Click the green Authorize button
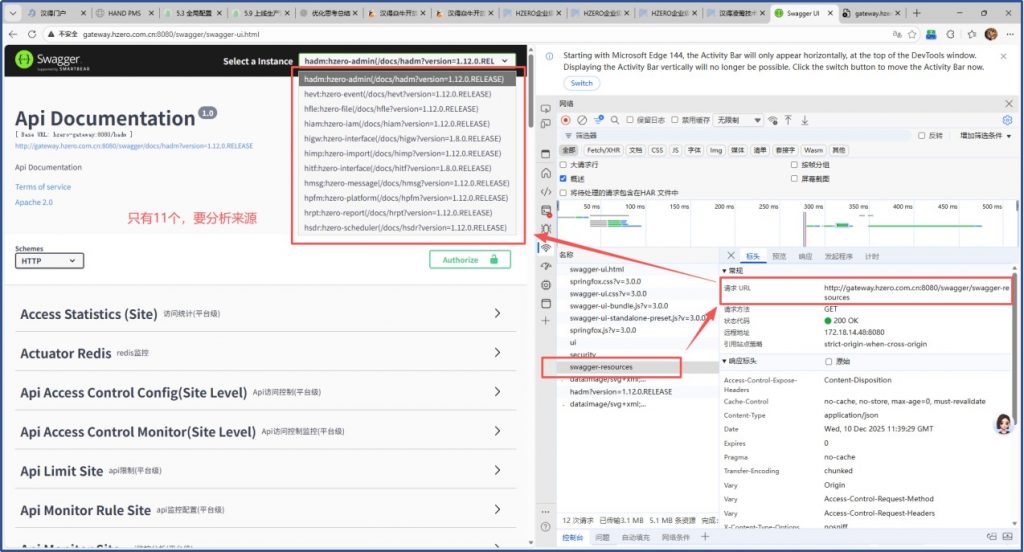This screenshot has height=552, width=1024. click(x=469, y=260)
